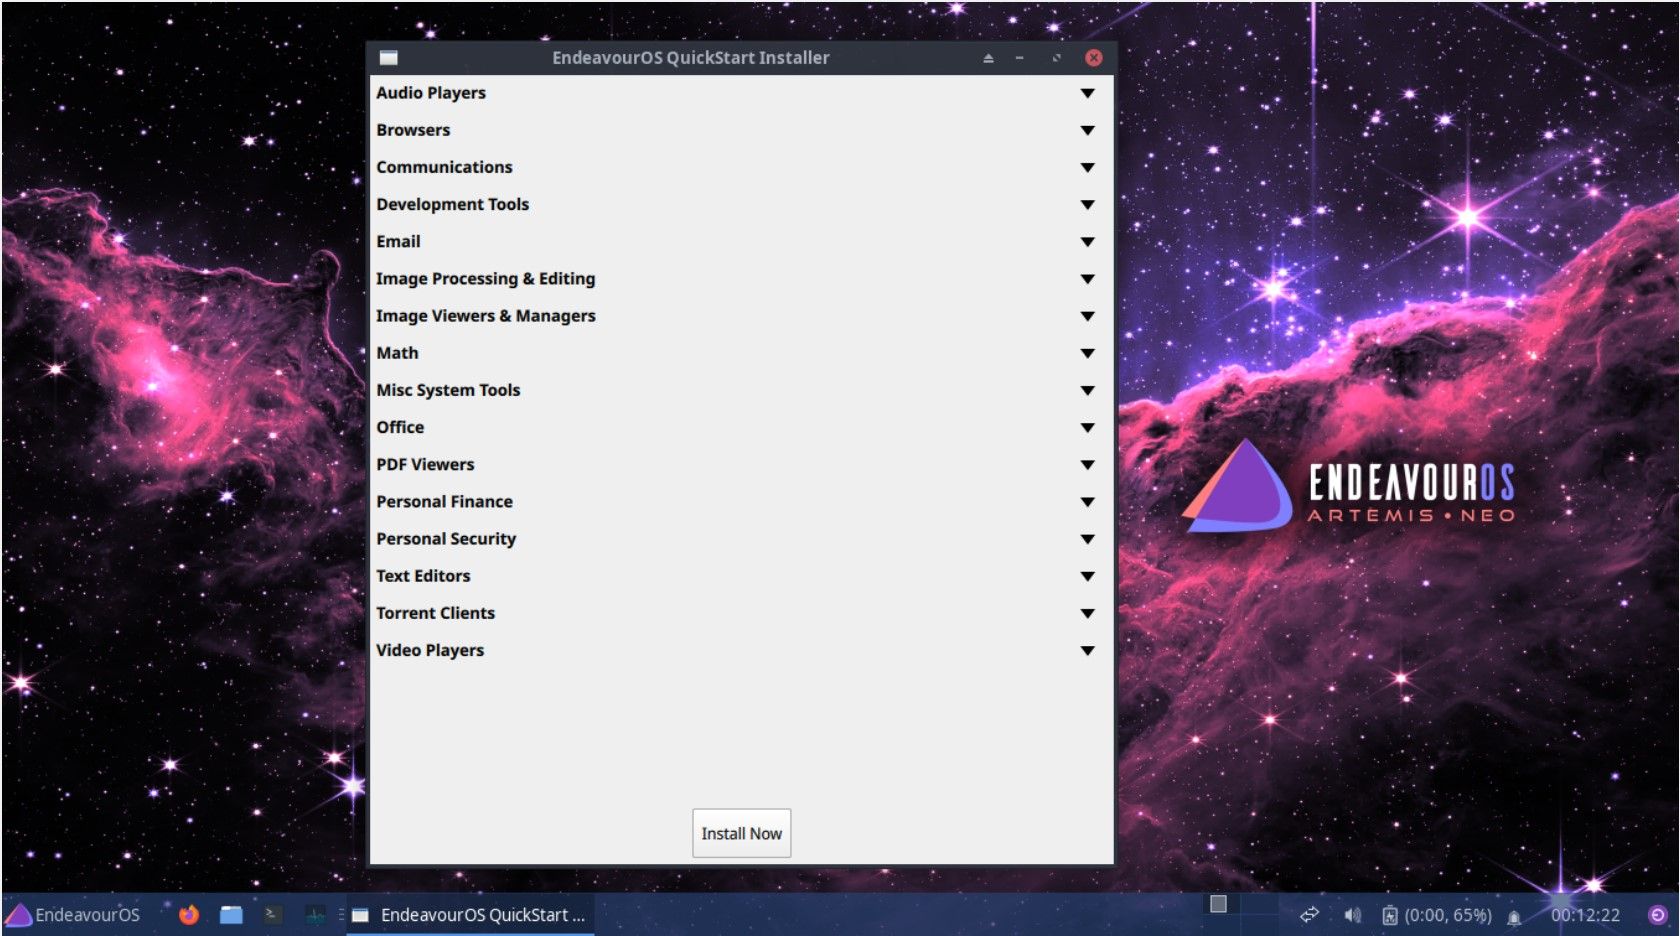
Task: Expand the Email category arrow
Action: (x=1087, y=241)
